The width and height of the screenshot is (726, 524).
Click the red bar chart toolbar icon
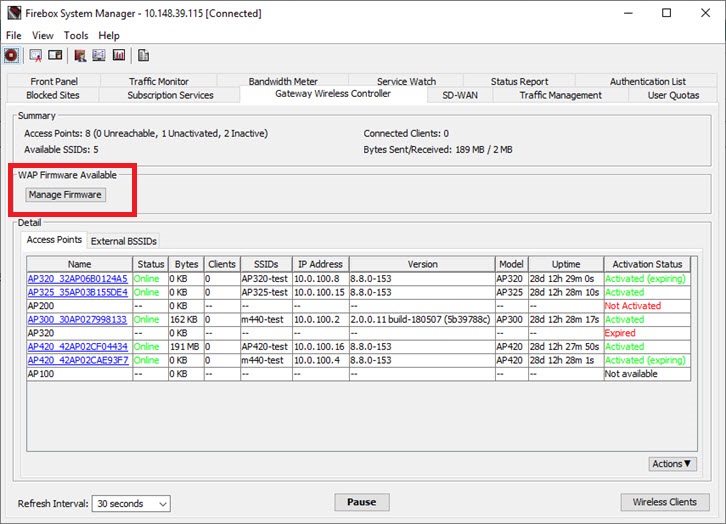point(119,55)
